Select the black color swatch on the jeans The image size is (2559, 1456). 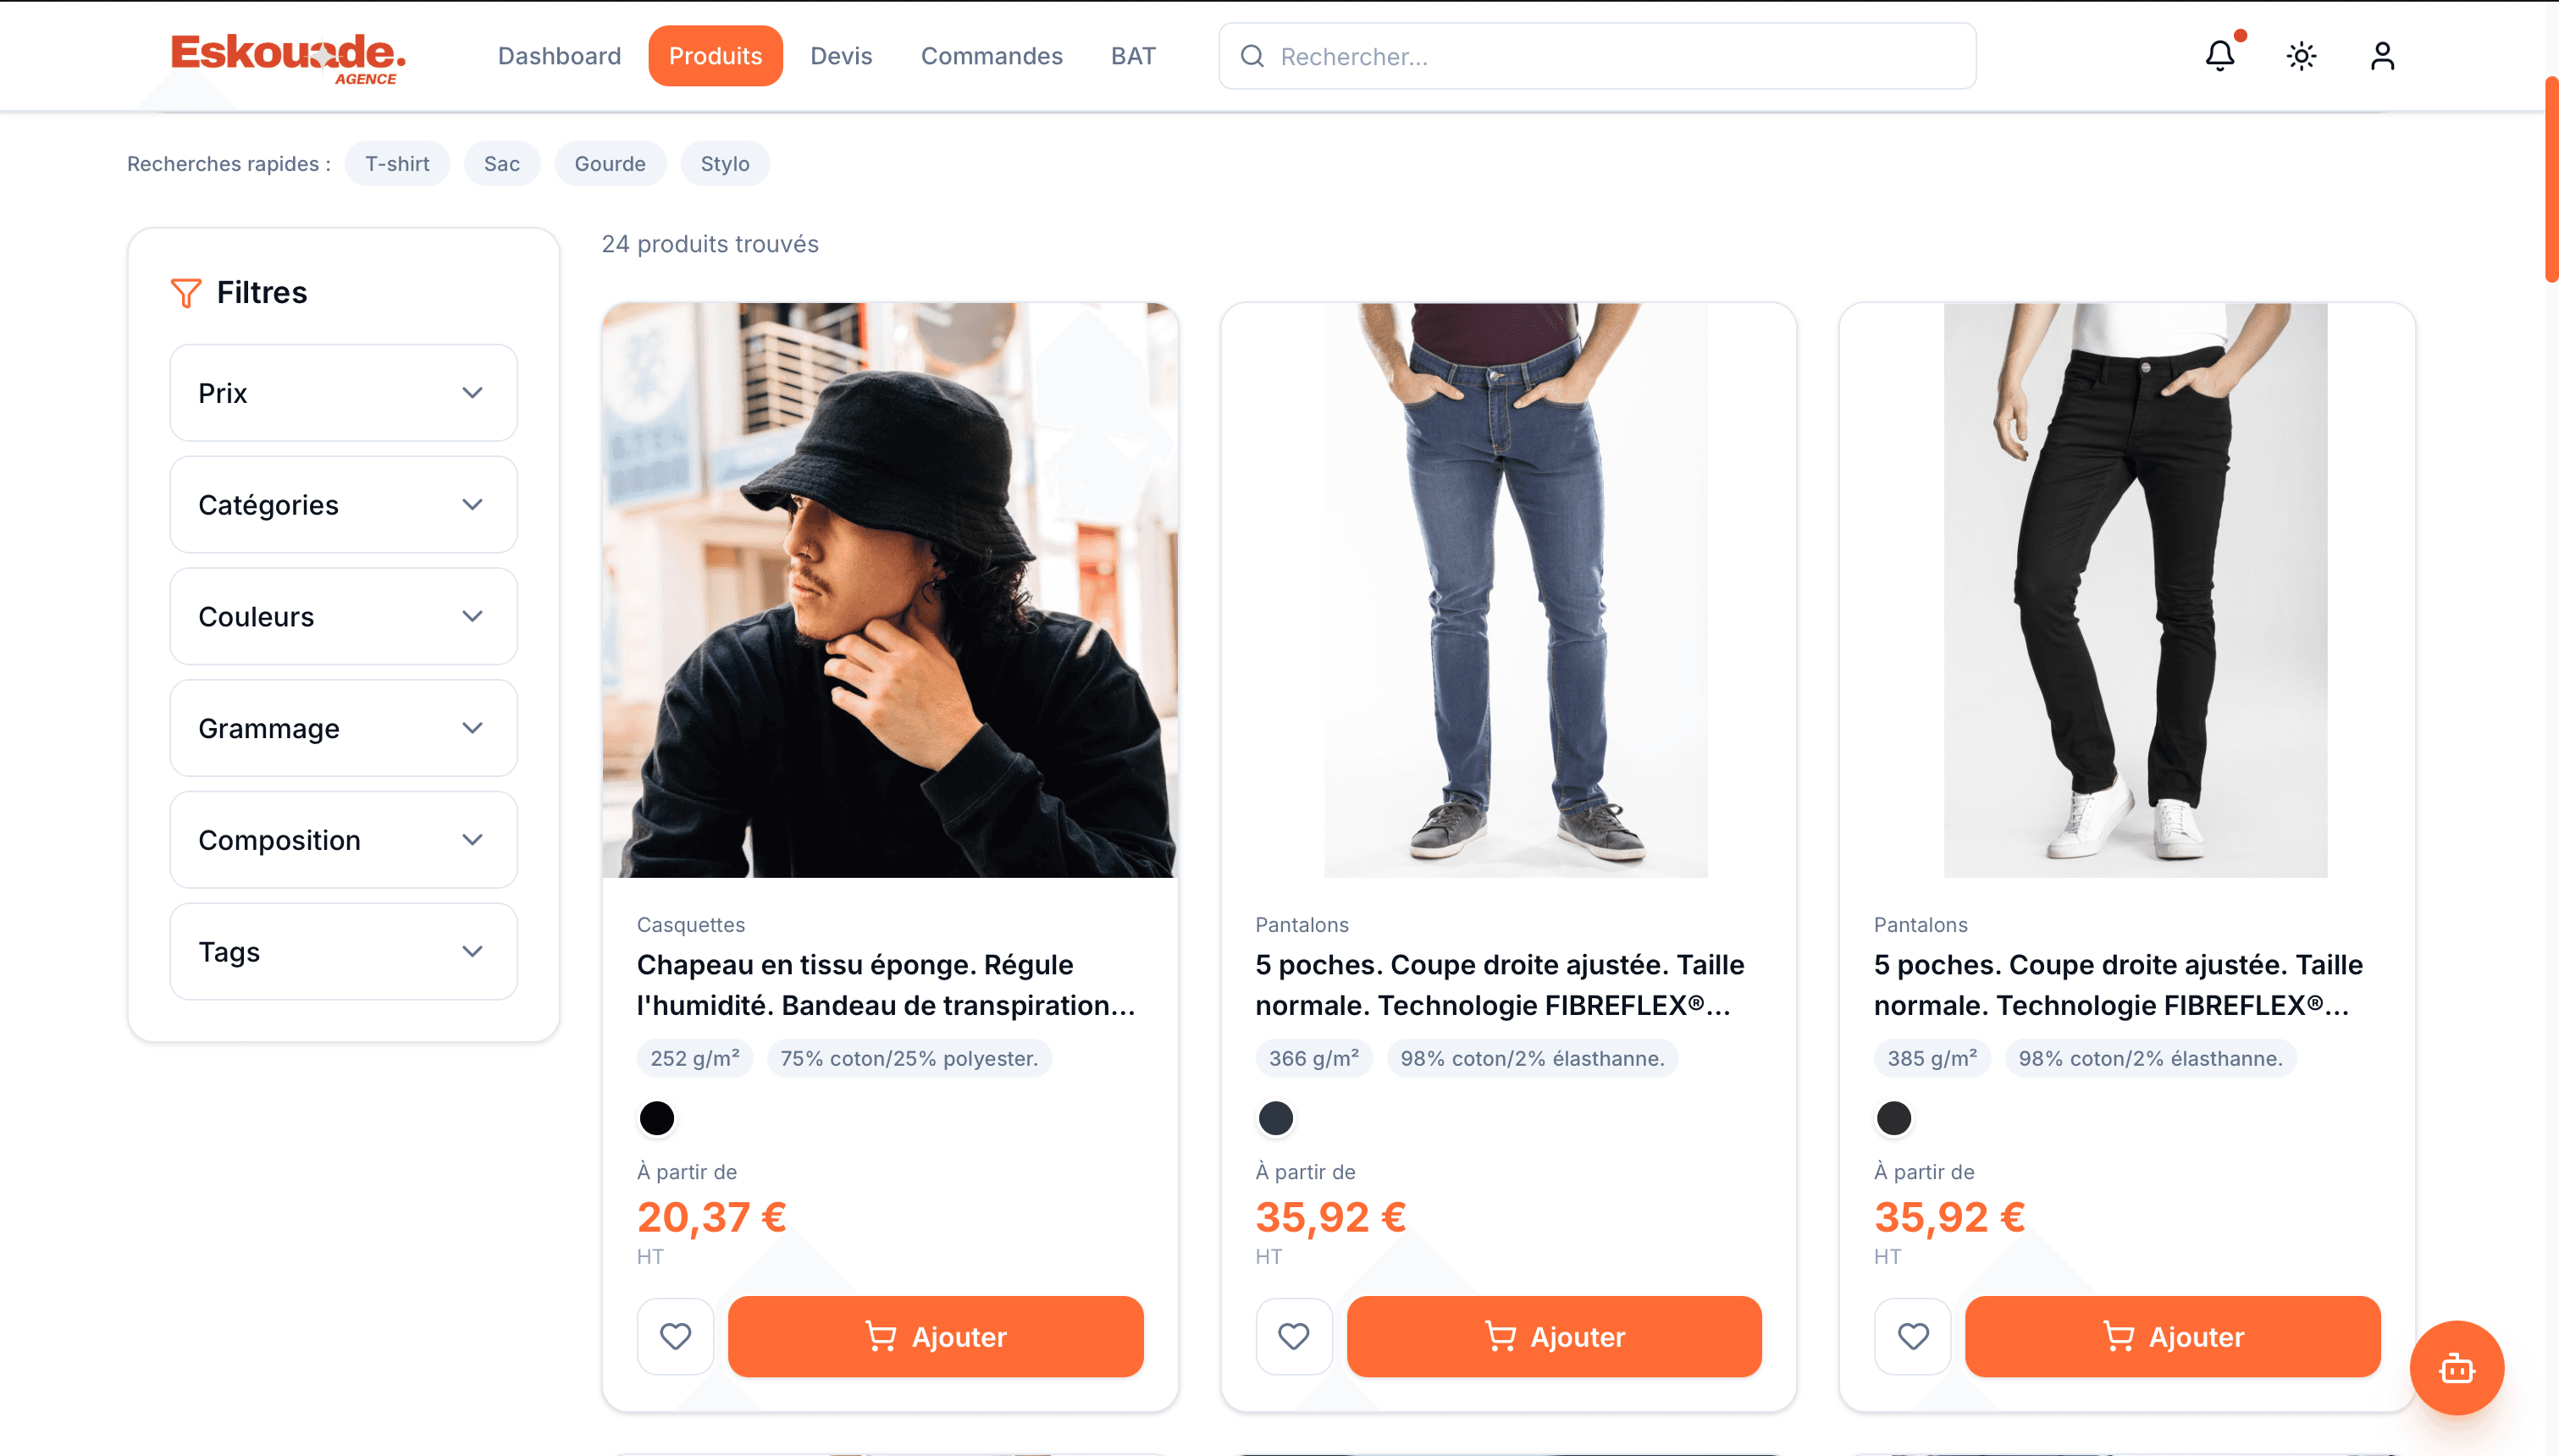pos(1276,1118)
